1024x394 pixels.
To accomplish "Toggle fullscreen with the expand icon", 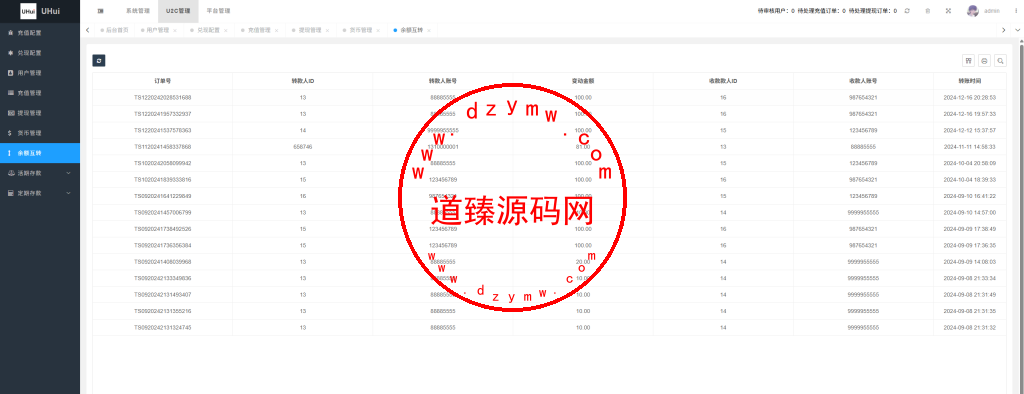I will [x=948, y=11].
